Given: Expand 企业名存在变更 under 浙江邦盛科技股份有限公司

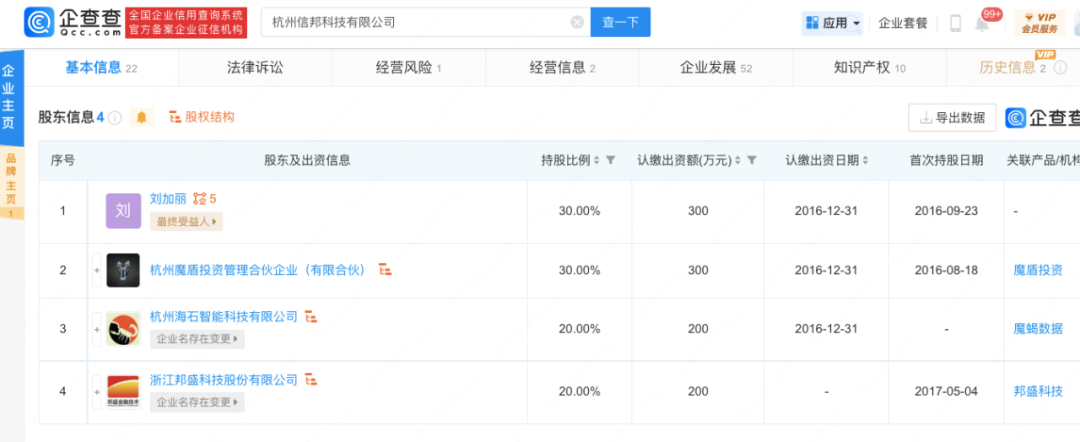Looking at the screenshot, I should [x=197, y=402].
